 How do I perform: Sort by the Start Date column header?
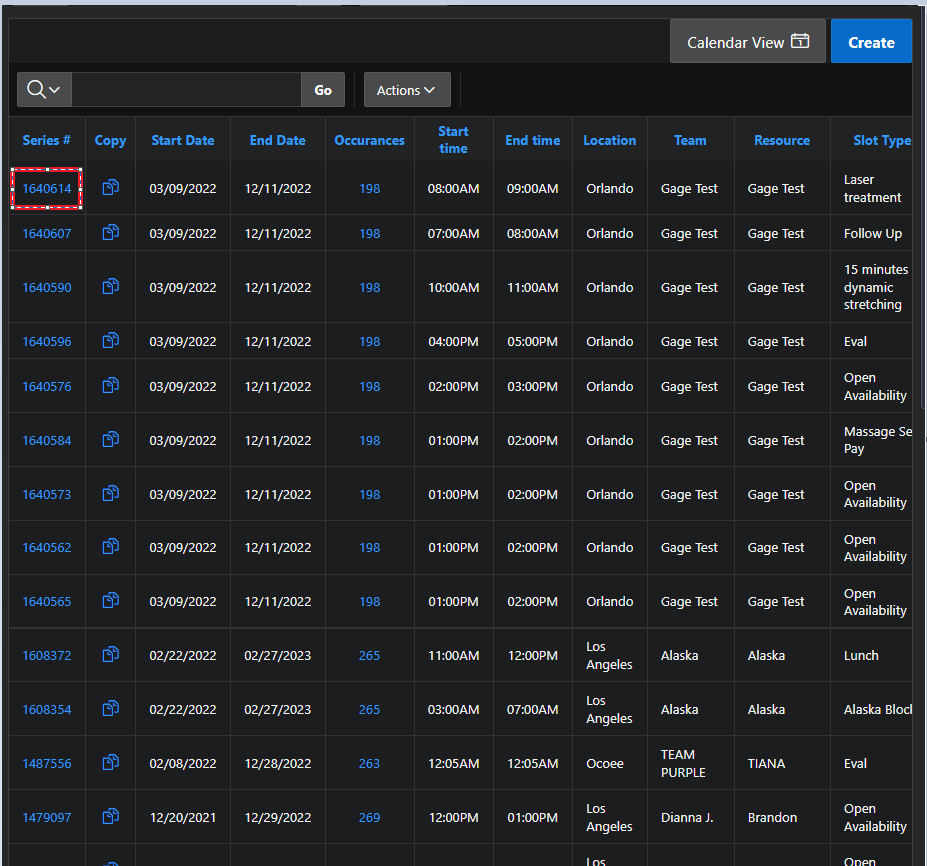[182, 141]
